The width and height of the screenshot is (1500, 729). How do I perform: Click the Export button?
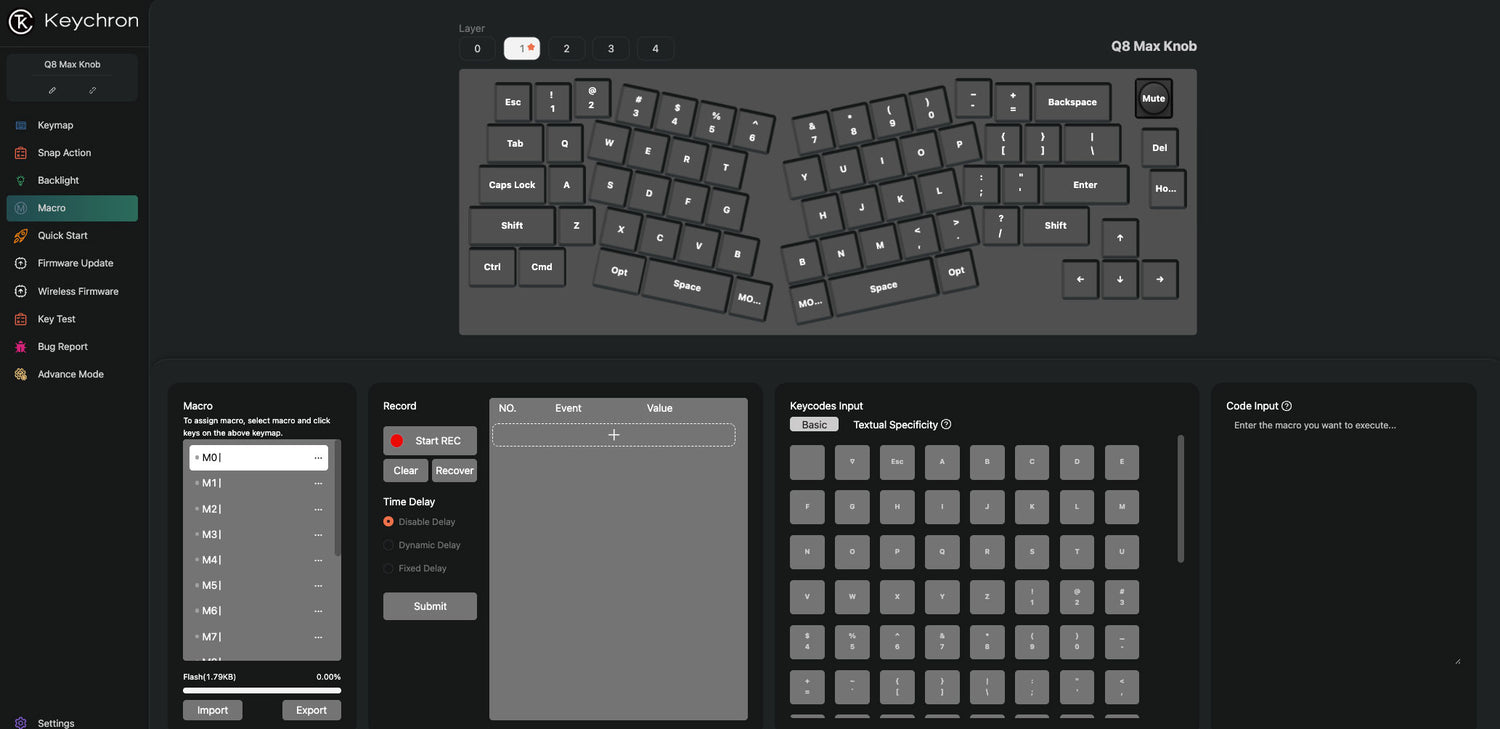pos(311,710)
